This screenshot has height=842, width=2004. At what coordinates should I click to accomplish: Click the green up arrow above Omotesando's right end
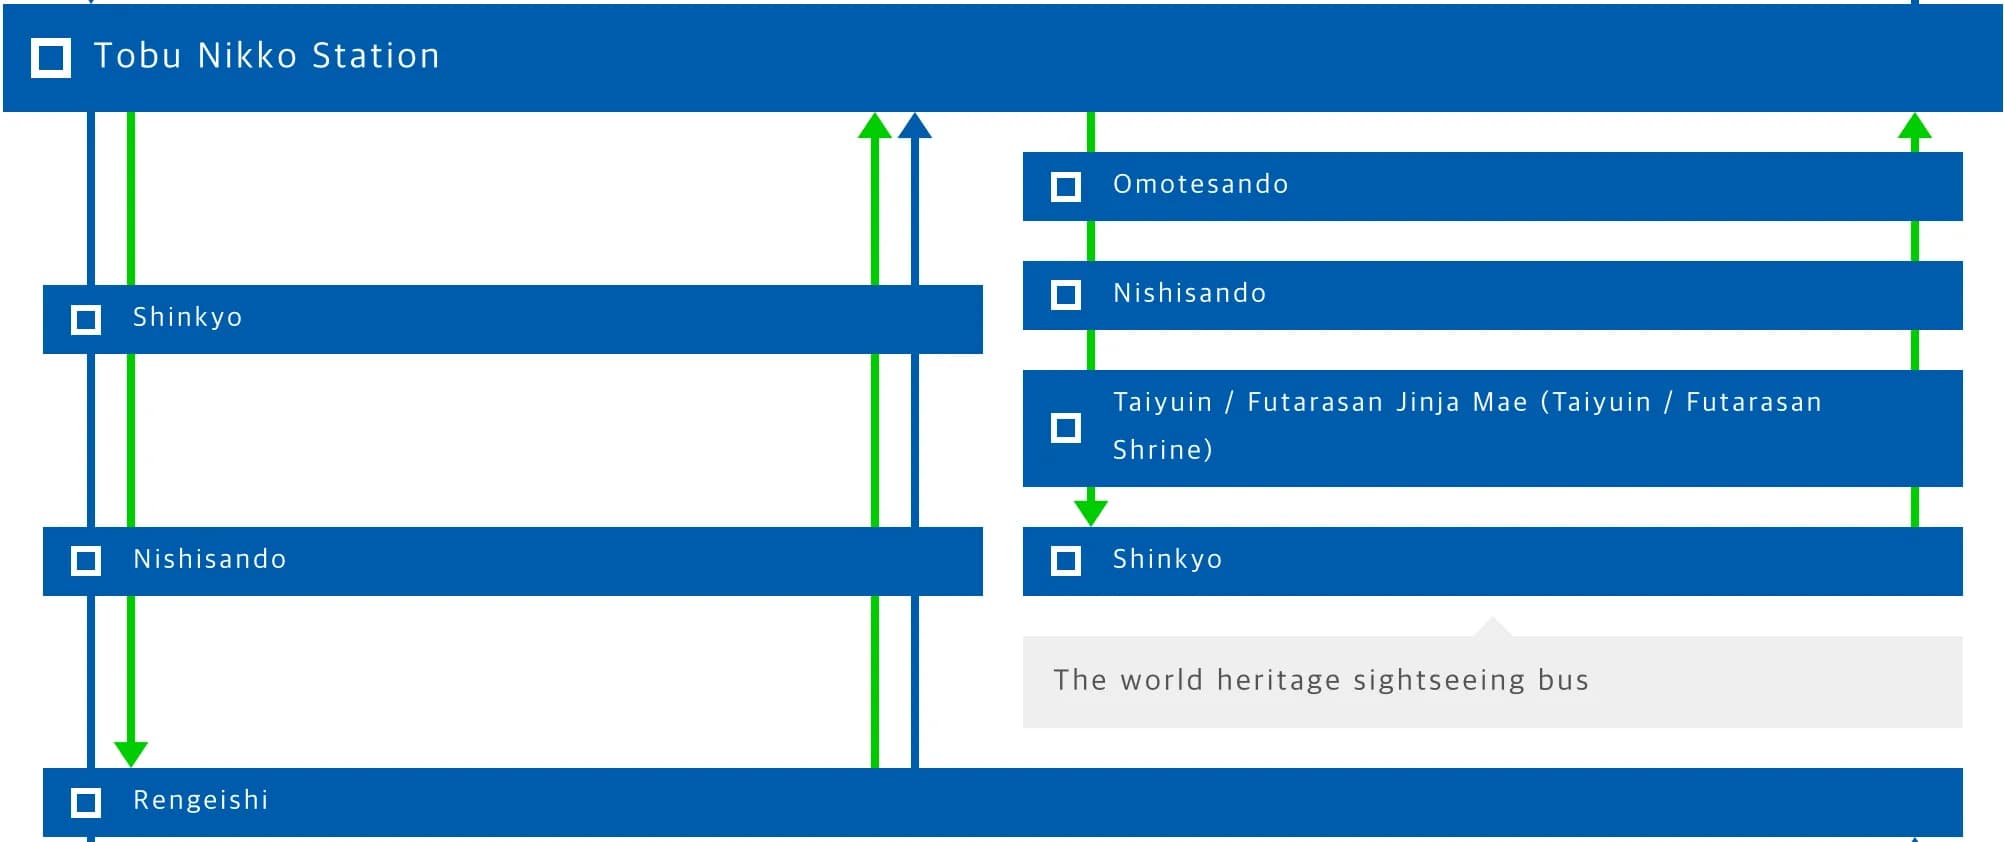pos(1914,127)
